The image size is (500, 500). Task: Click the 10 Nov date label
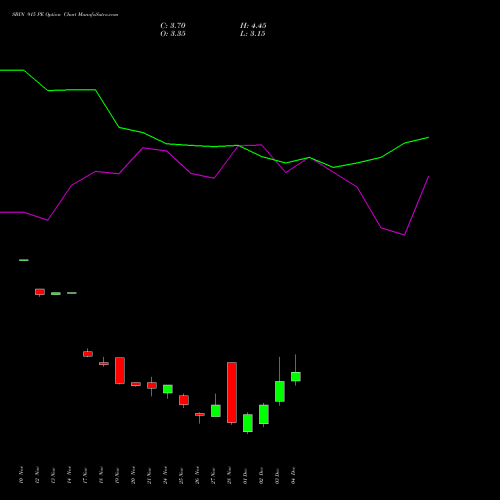click(x=21, y=475)
